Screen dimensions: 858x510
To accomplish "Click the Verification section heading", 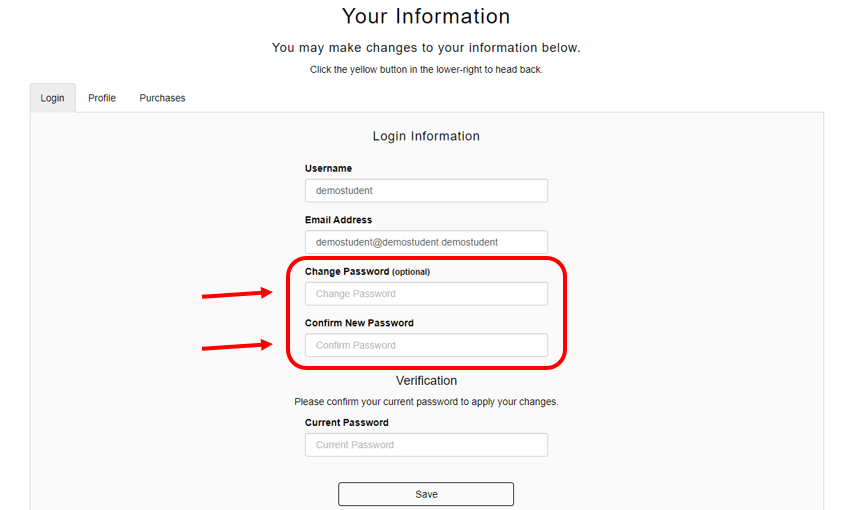I will 426,381.
